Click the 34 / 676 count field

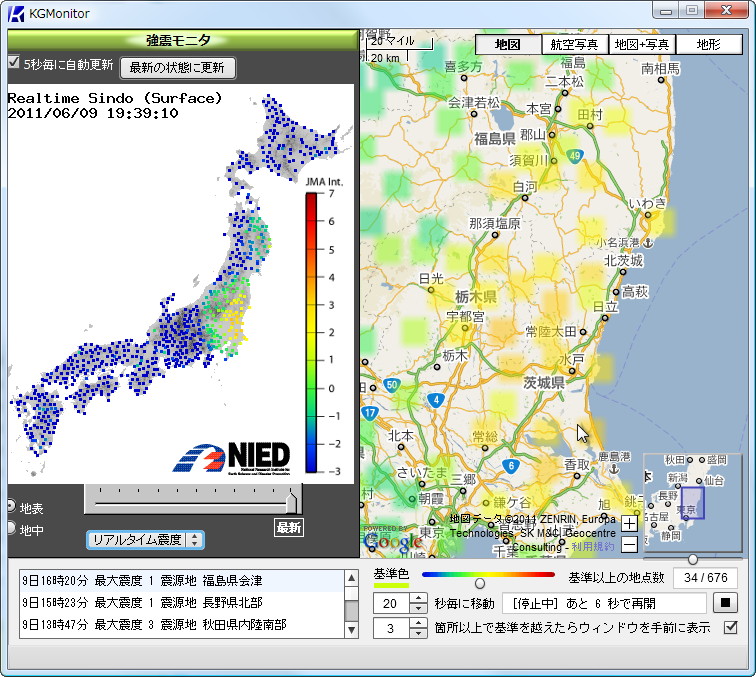[x=705, y=578]
